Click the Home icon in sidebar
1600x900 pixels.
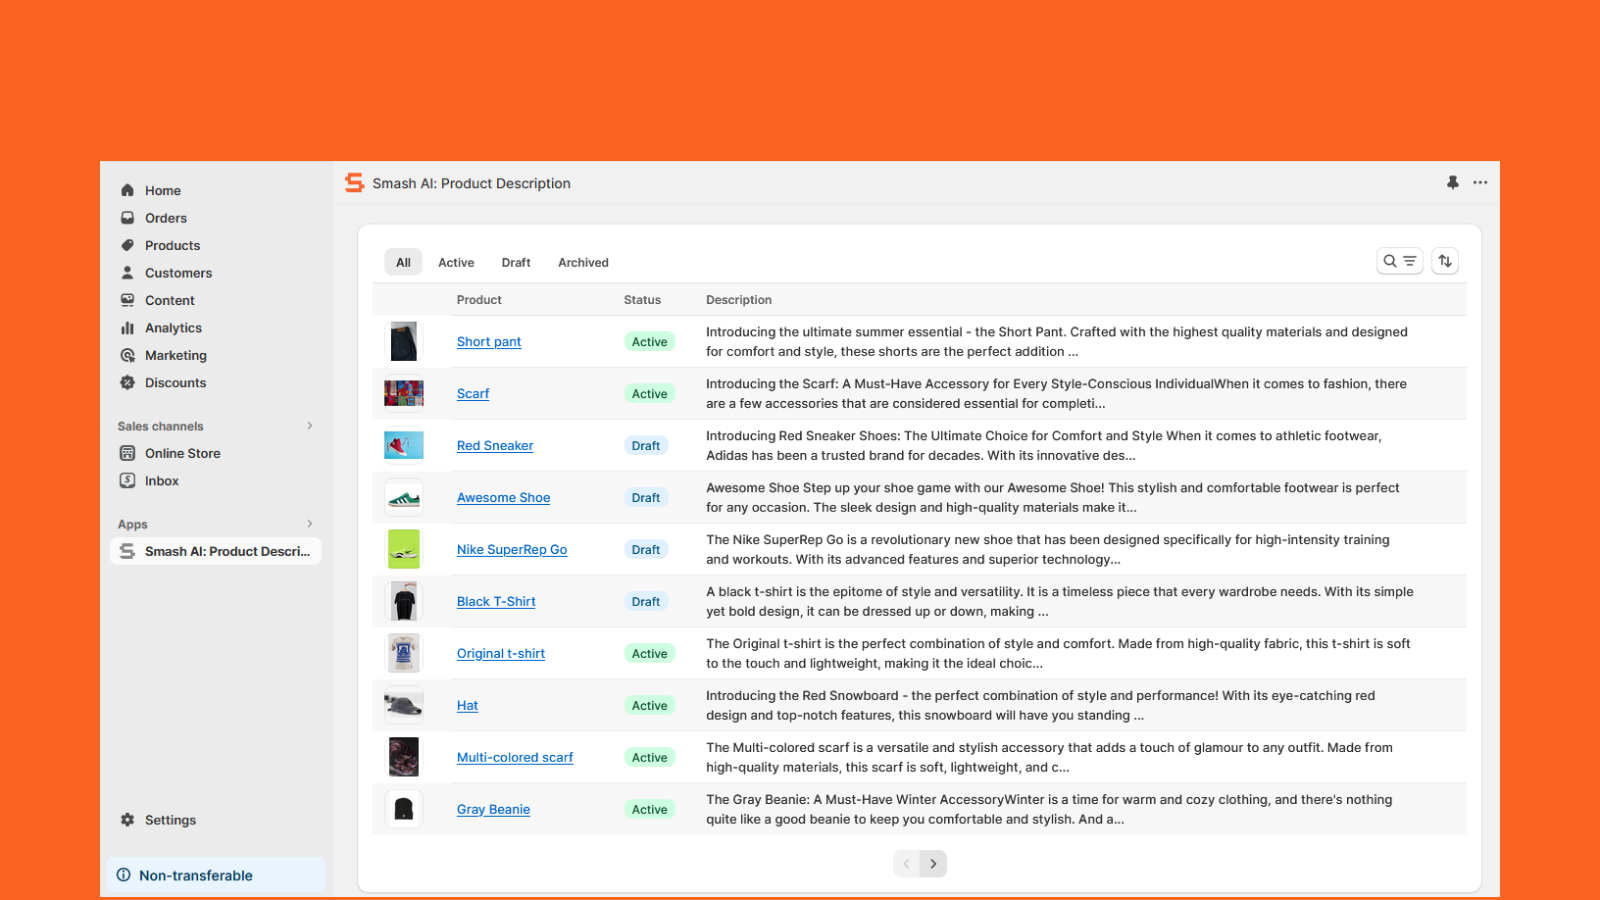pyautogui.click(x=128, y=190)
